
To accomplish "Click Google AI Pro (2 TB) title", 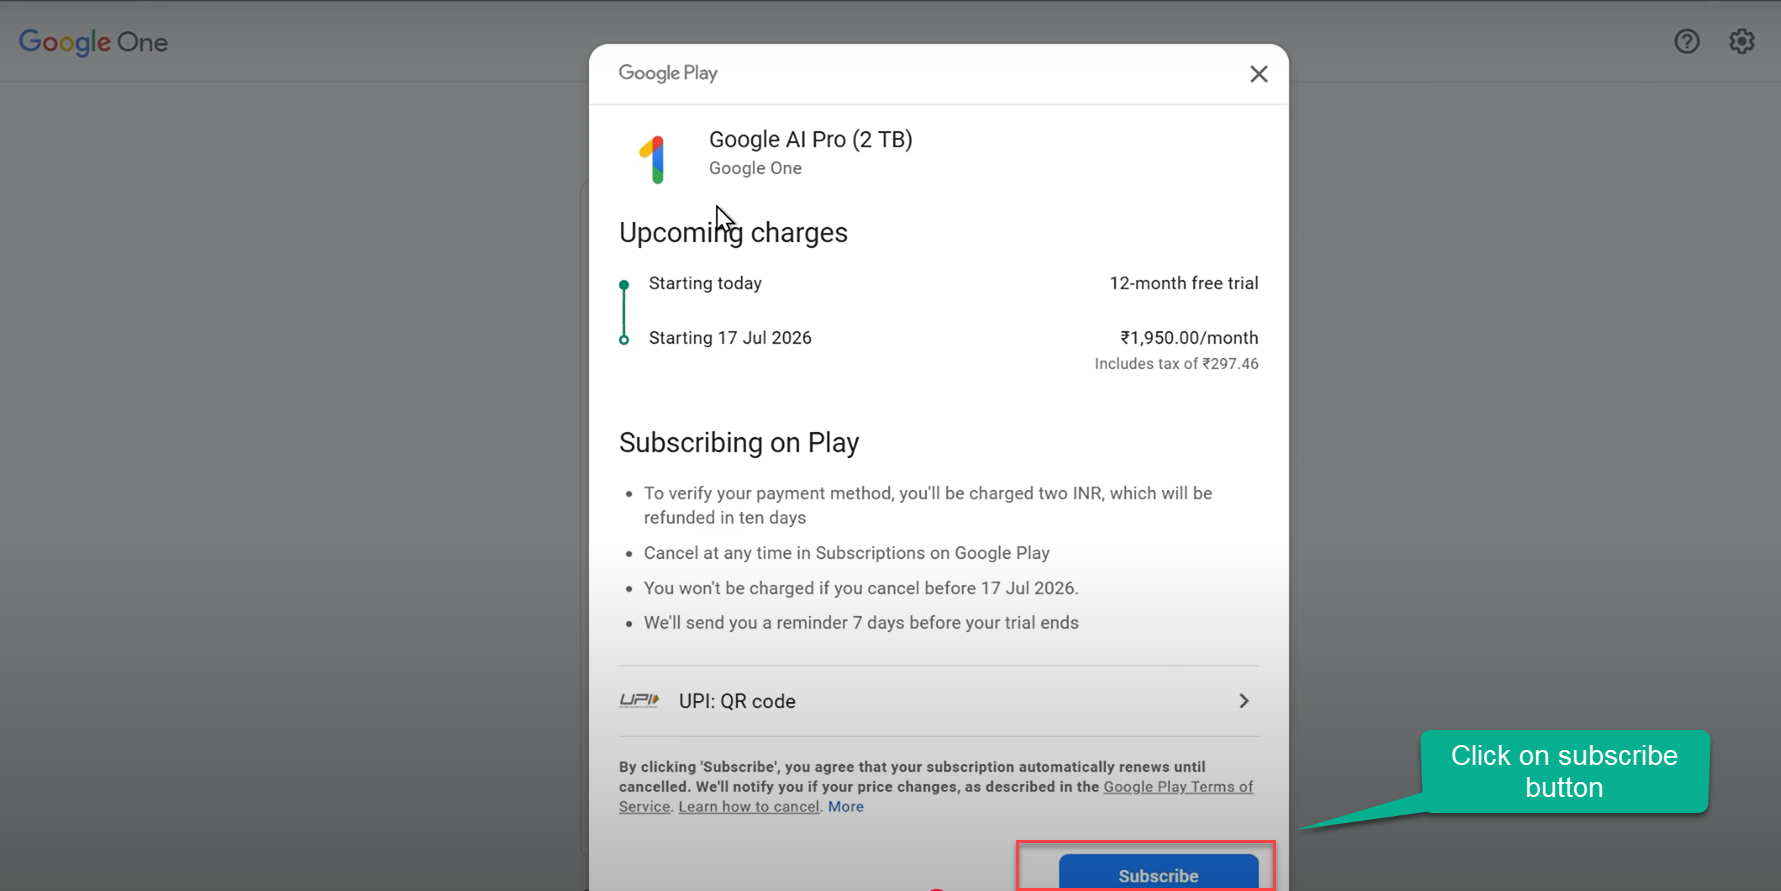I will [x=810, y=139].
